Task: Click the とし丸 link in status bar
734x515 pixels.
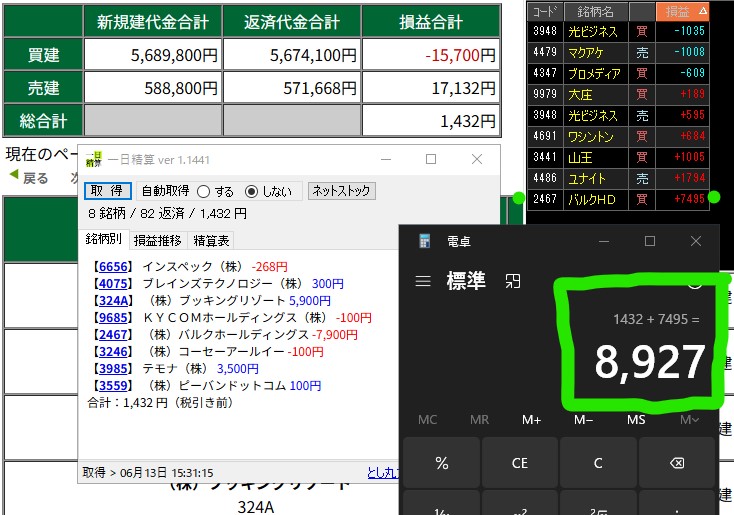Action: point(383,472)
